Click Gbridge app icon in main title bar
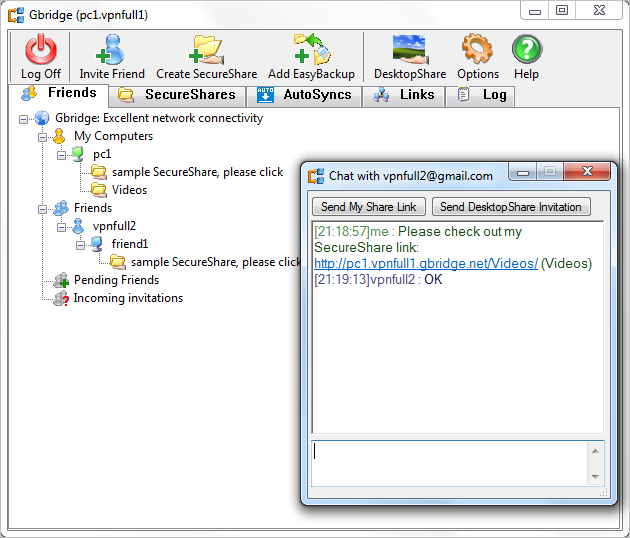The image size is (630, 538). coord(16,15)
